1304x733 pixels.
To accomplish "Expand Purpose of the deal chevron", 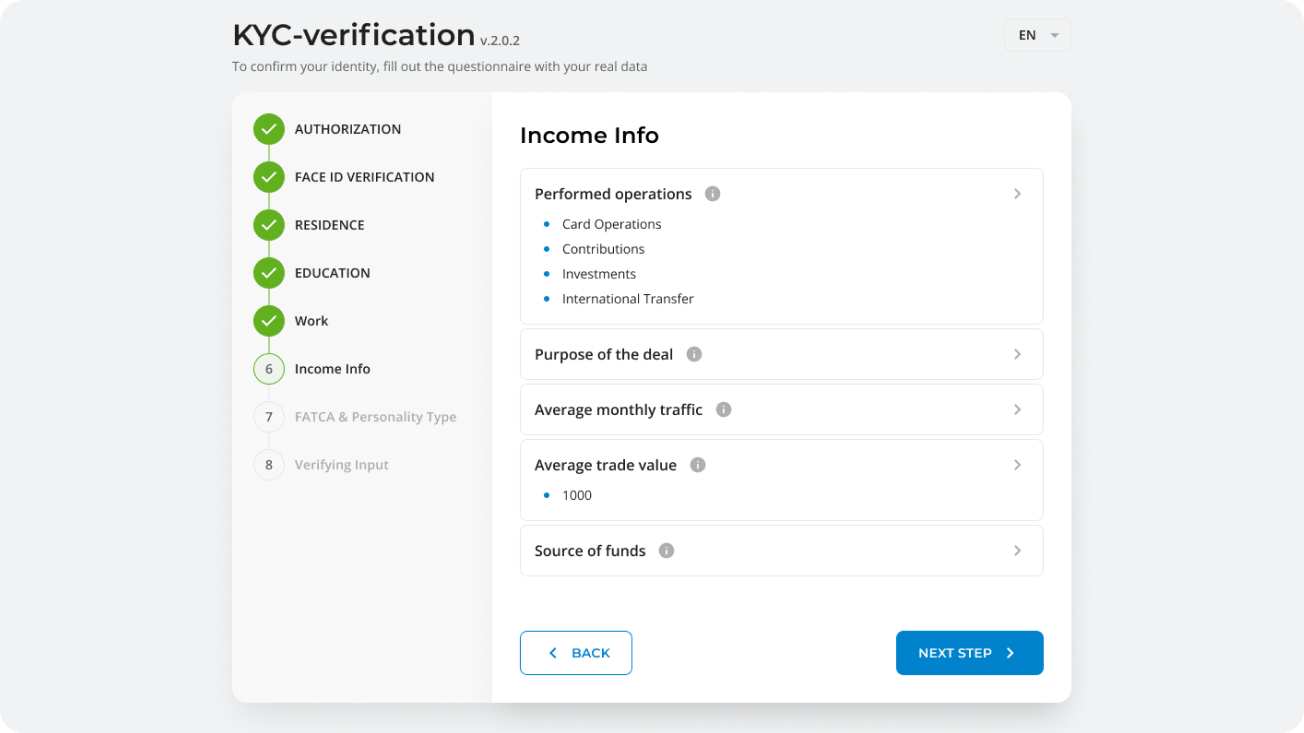I will click(1017, 354).
